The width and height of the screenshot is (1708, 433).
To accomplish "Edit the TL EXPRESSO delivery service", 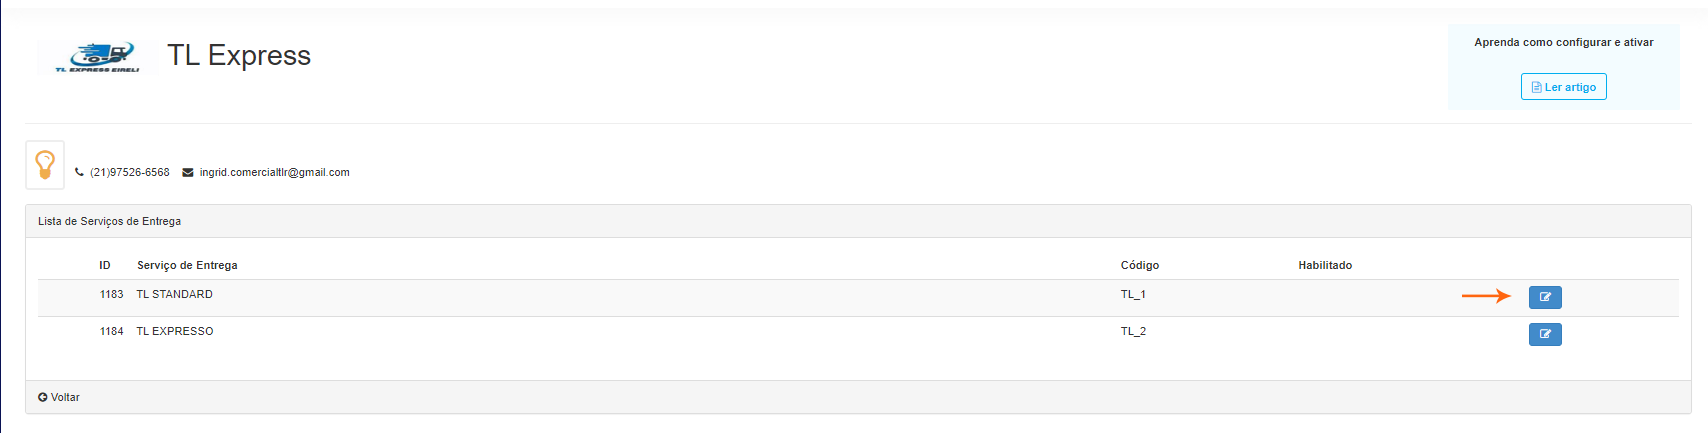I will point(1544,334).
